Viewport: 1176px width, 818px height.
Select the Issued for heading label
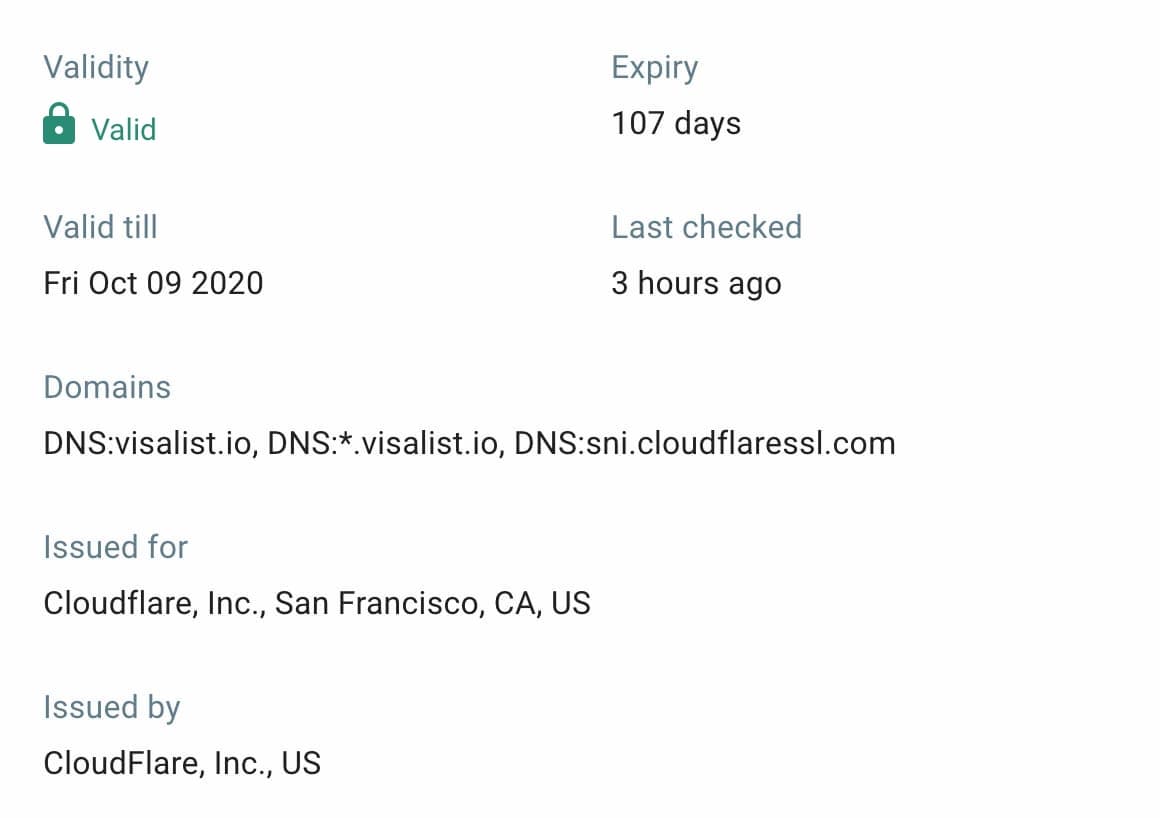click(x=116, y=547)
